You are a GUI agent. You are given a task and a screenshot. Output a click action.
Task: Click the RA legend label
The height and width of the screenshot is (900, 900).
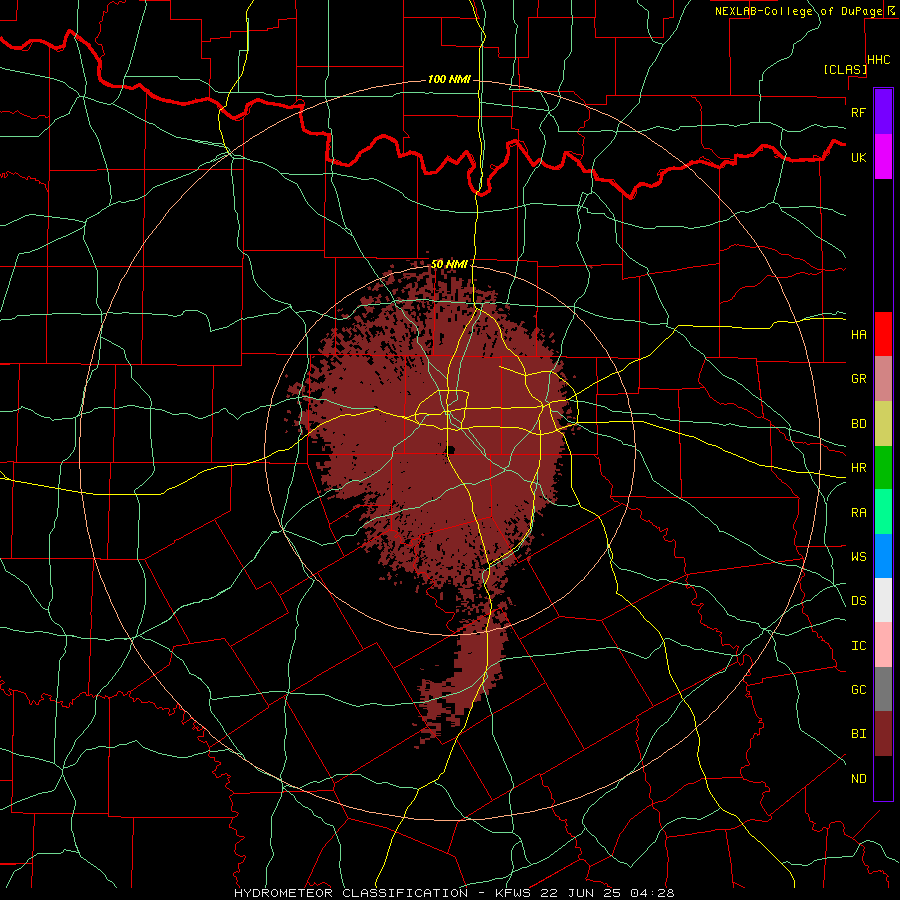point(858,513)
